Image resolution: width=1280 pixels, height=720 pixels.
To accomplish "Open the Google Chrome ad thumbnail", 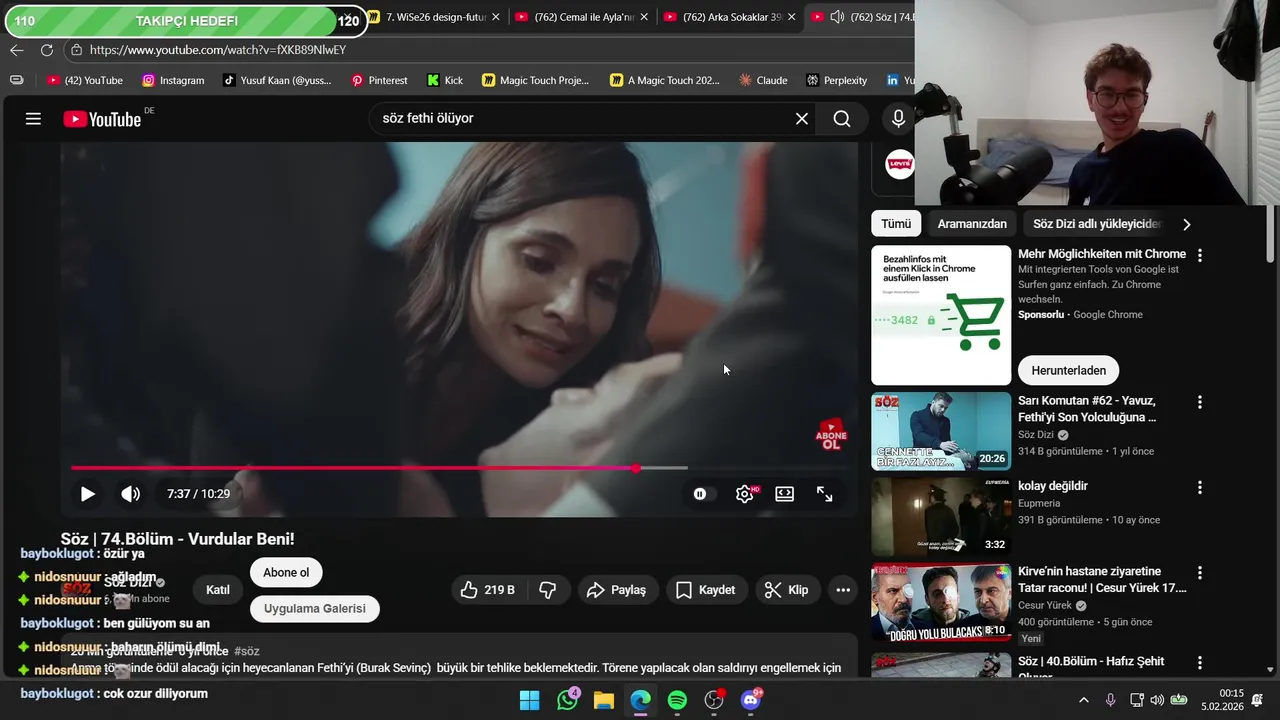I will click(x=941, y=315).
